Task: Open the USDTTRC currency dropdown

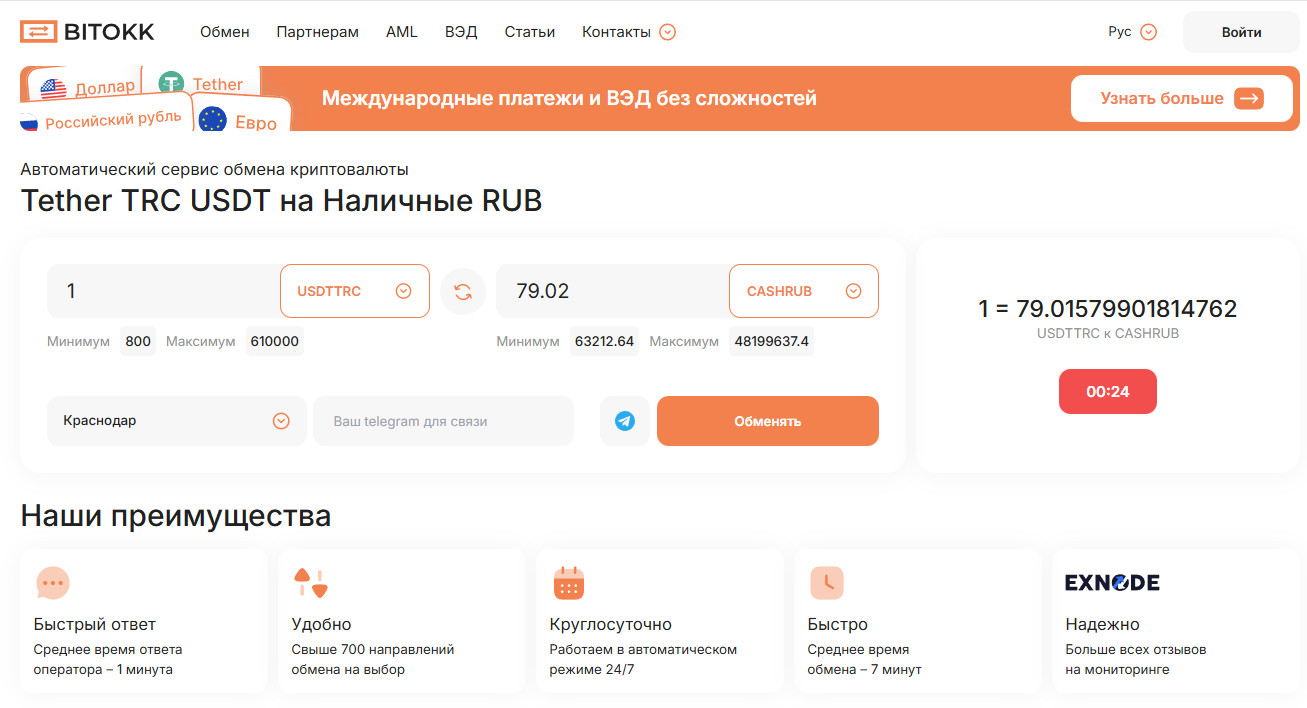Action: pos(355,291)
